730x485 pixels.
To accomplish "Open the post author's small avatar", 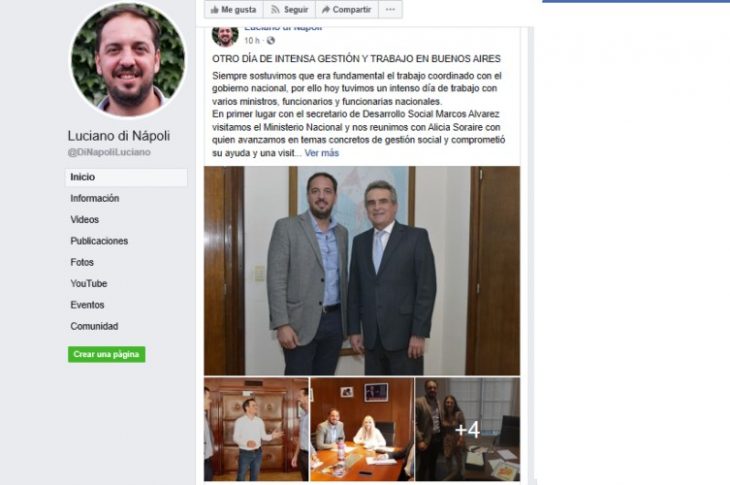I will [225, 36].
